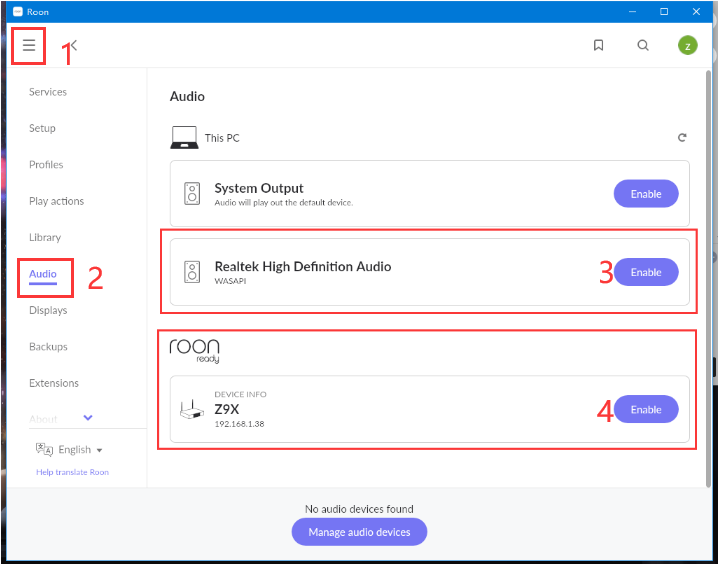
Task: Expand the settings list down chevron
Action: (x=88, y=418)
